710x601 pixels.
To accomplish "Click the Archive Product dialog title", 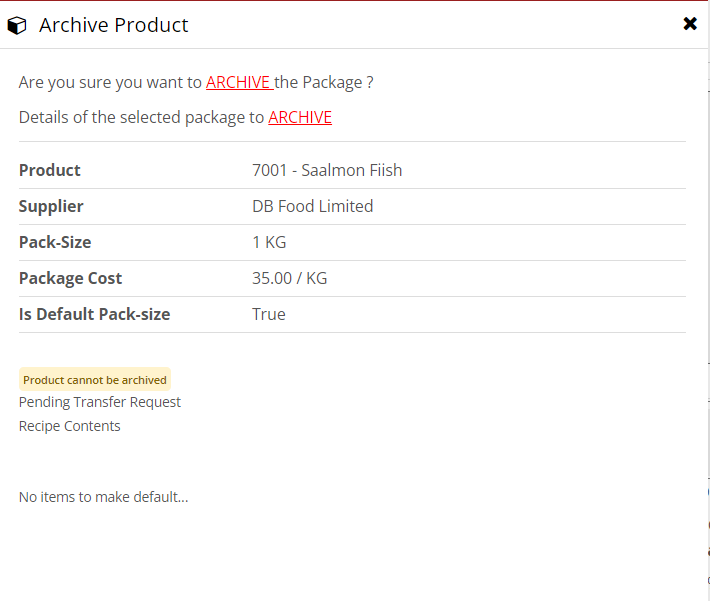I will coord(114,26).
